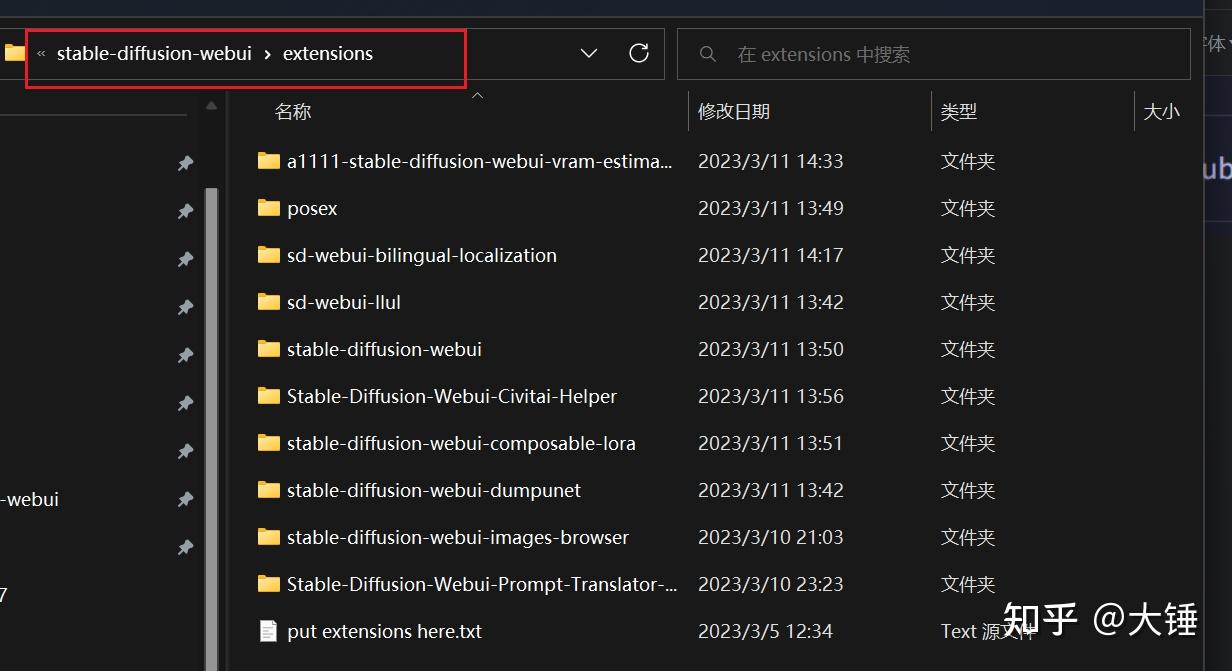Click the refresh icon next to address bar
This screenshot has width=1232, height=671.
(639, 53)
